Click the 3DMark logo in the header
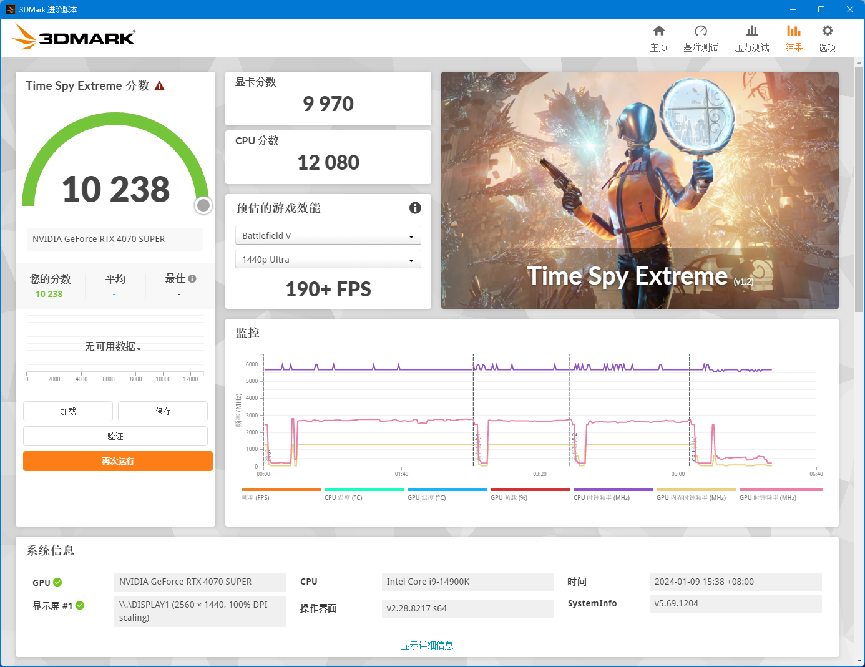Viewport: 865px width, 667px height. click(82, 37)
